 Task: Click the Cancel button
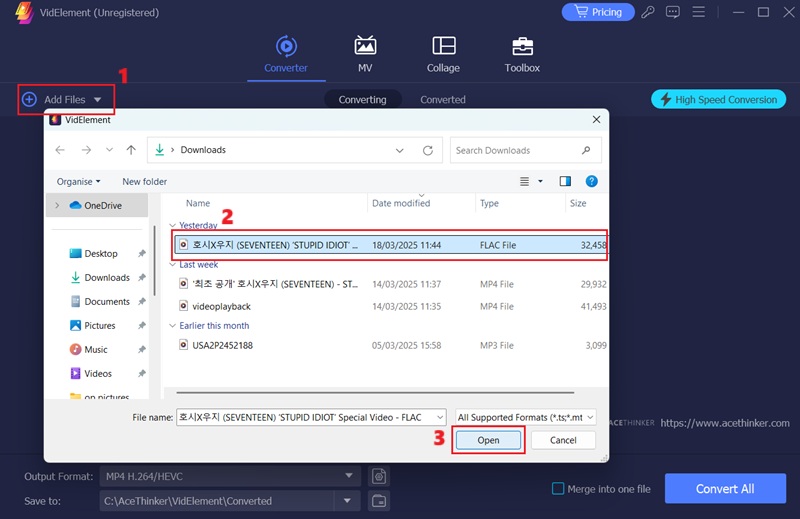(x=563, y=440)
